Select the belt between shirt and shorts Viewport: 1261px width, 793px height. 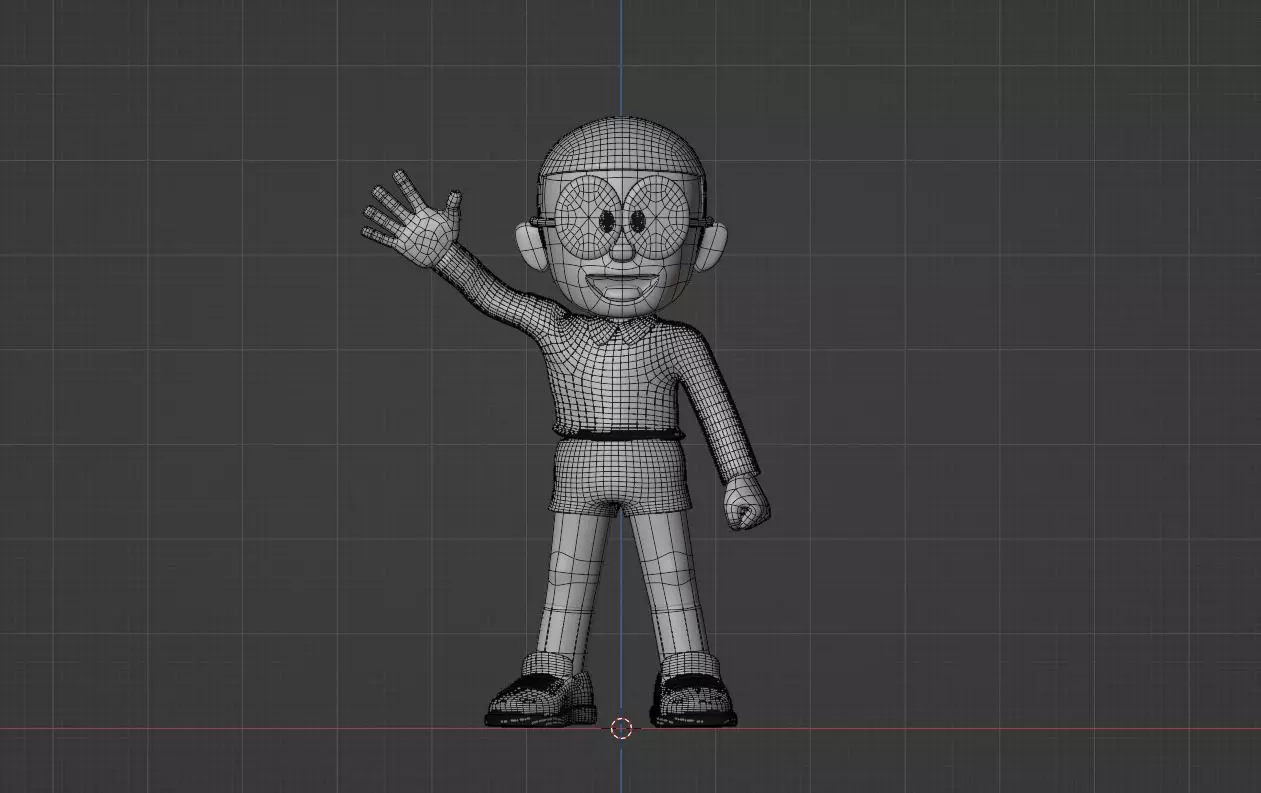click(x=620, y=435)
